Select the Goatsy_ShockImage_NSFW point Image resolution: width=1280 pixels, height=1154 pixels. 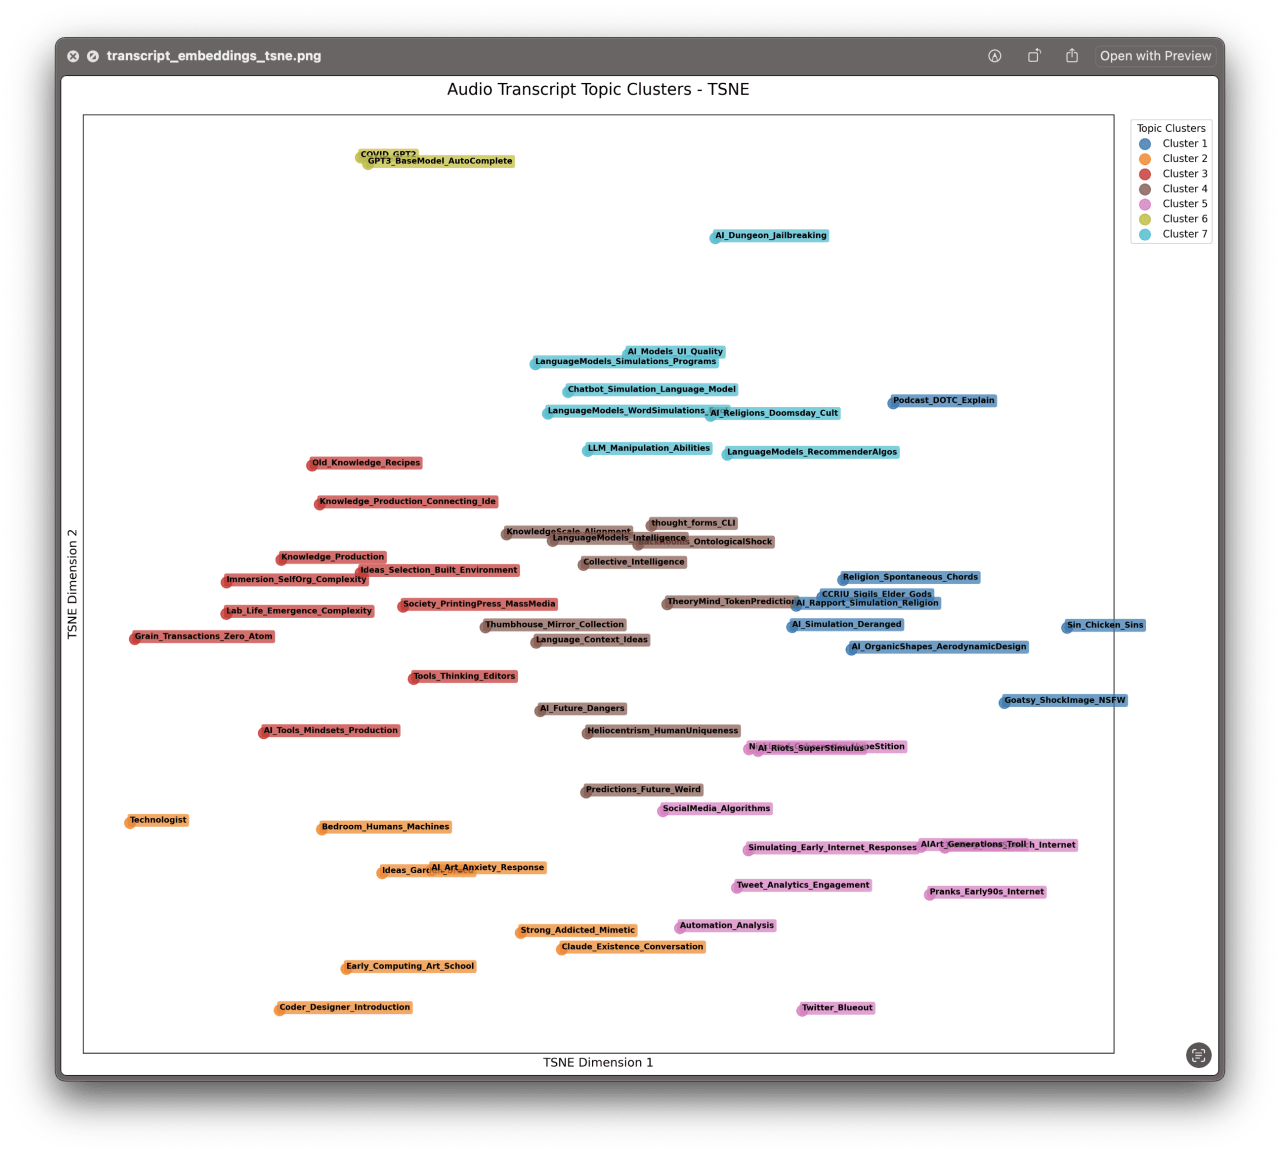tap(1063, 701)
